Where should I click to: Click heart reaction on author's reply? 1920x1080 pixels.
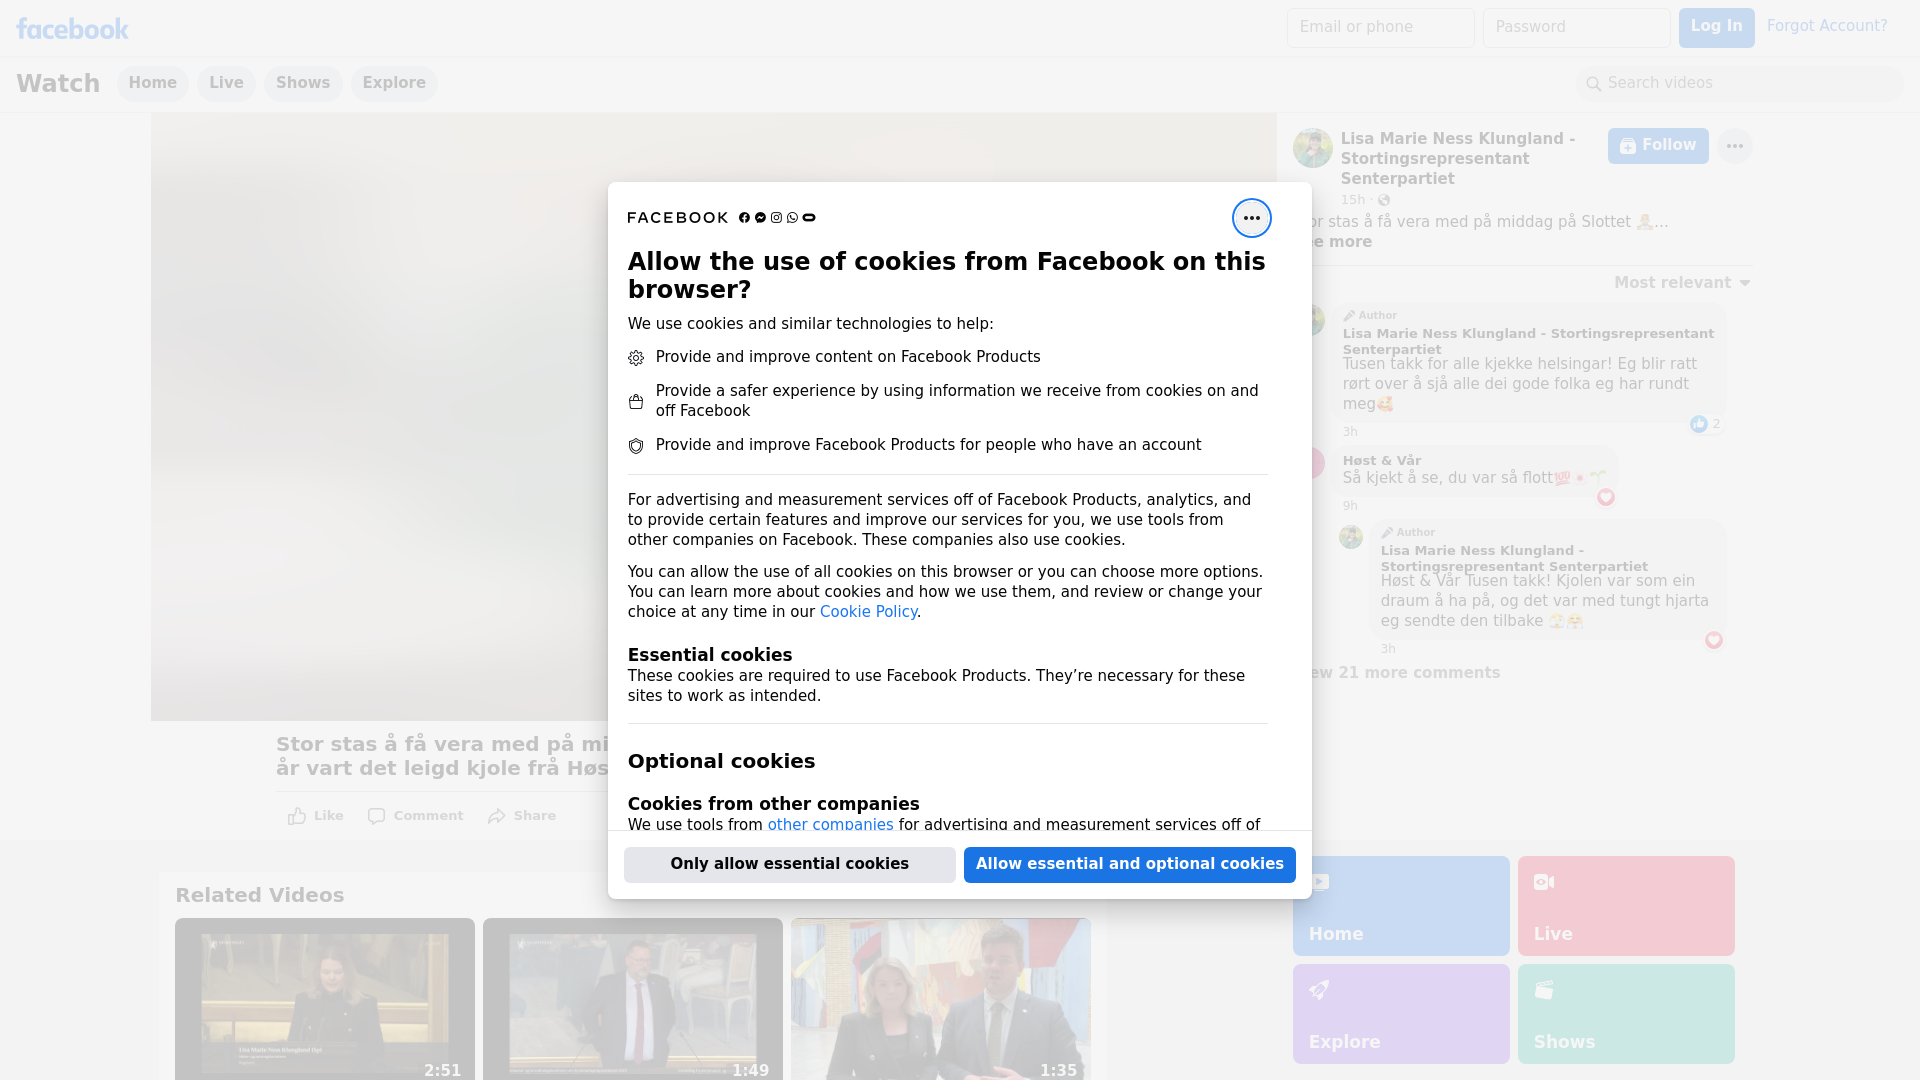(1714, 640)
